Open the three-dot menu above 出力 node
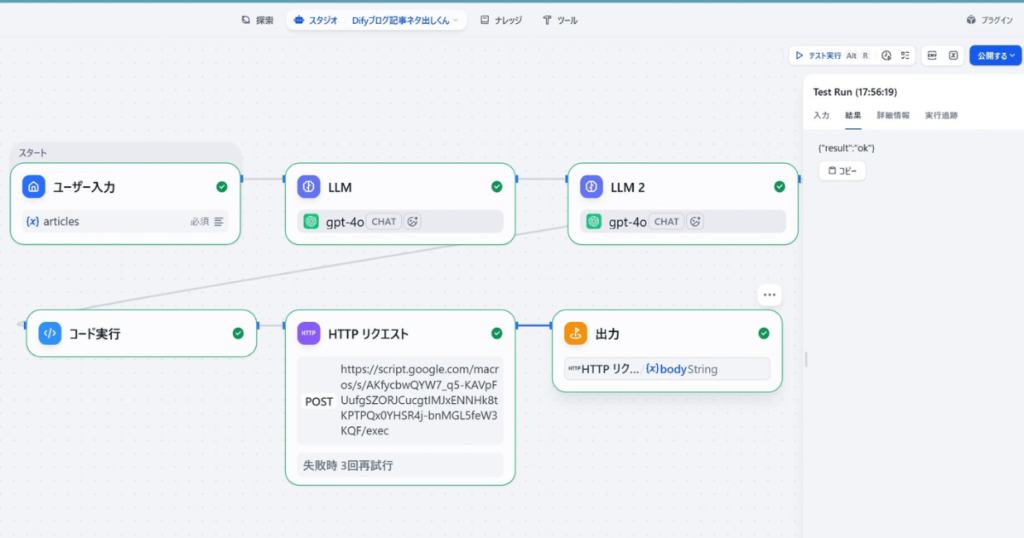The width and height of the screenshot is (1024, 538). point(770,295)
